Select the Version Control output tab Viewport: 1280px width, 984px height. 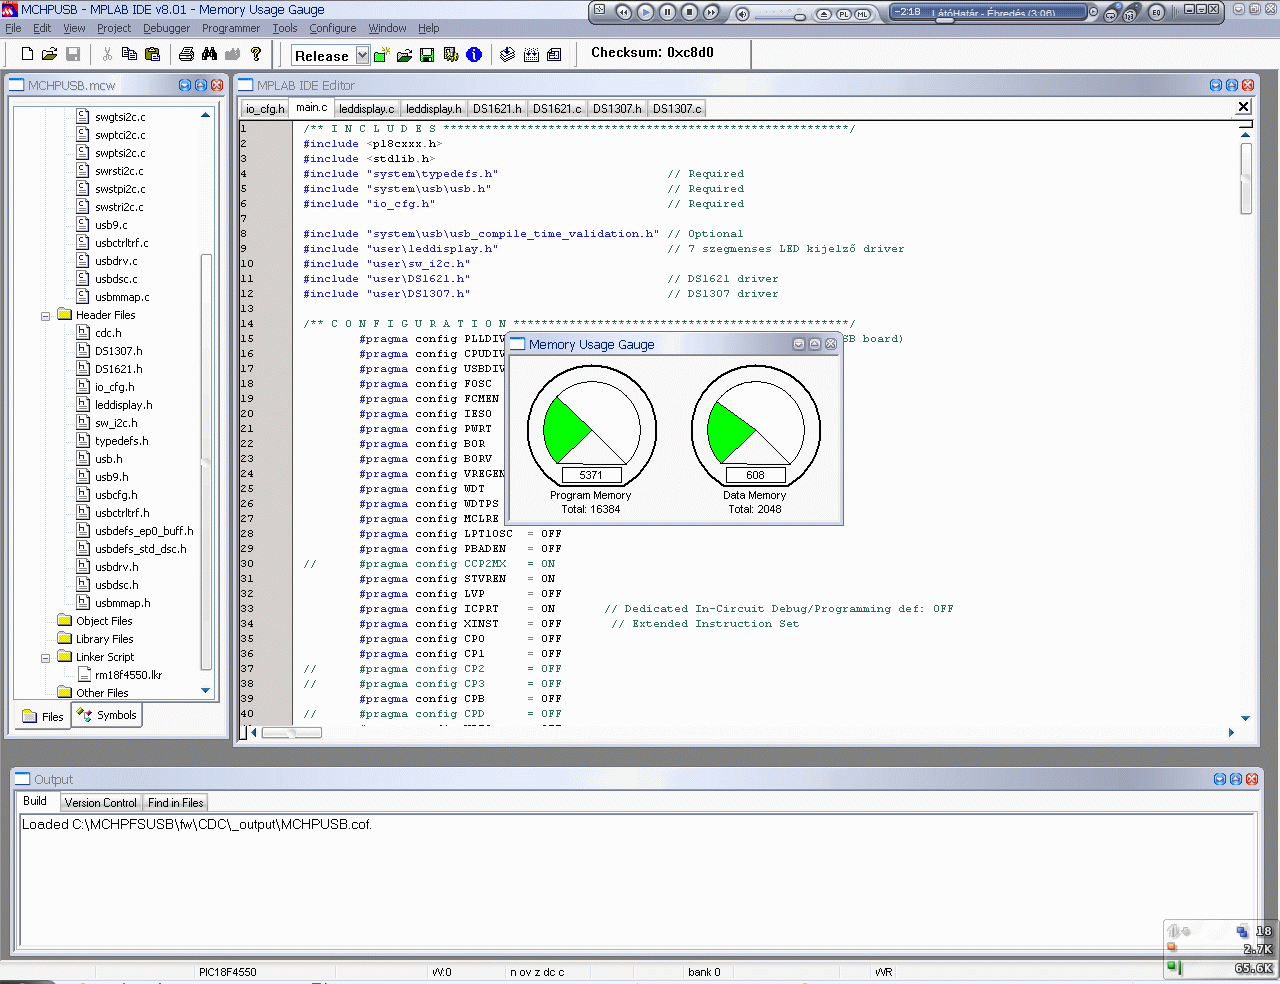click(x=100, y=803)
